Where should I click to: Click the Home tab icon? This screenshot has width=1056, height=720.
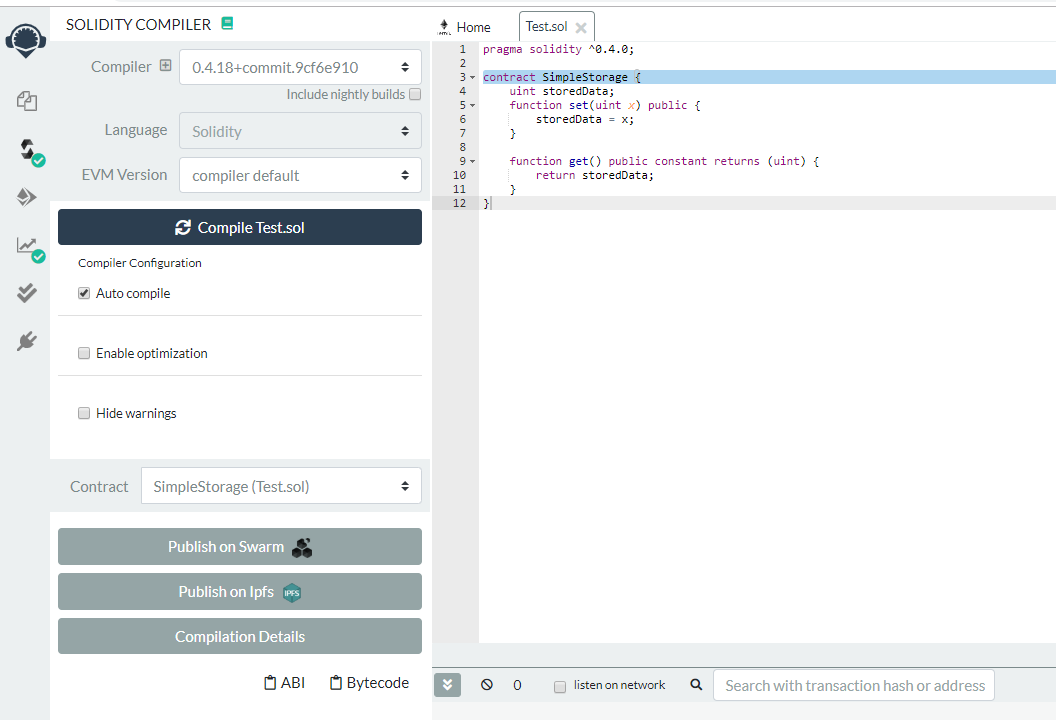click(444, 27)
